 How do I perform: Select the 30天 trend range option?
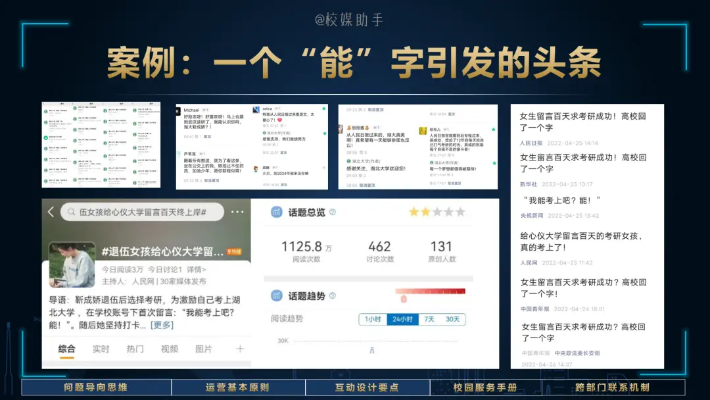(x=453, y=319)
